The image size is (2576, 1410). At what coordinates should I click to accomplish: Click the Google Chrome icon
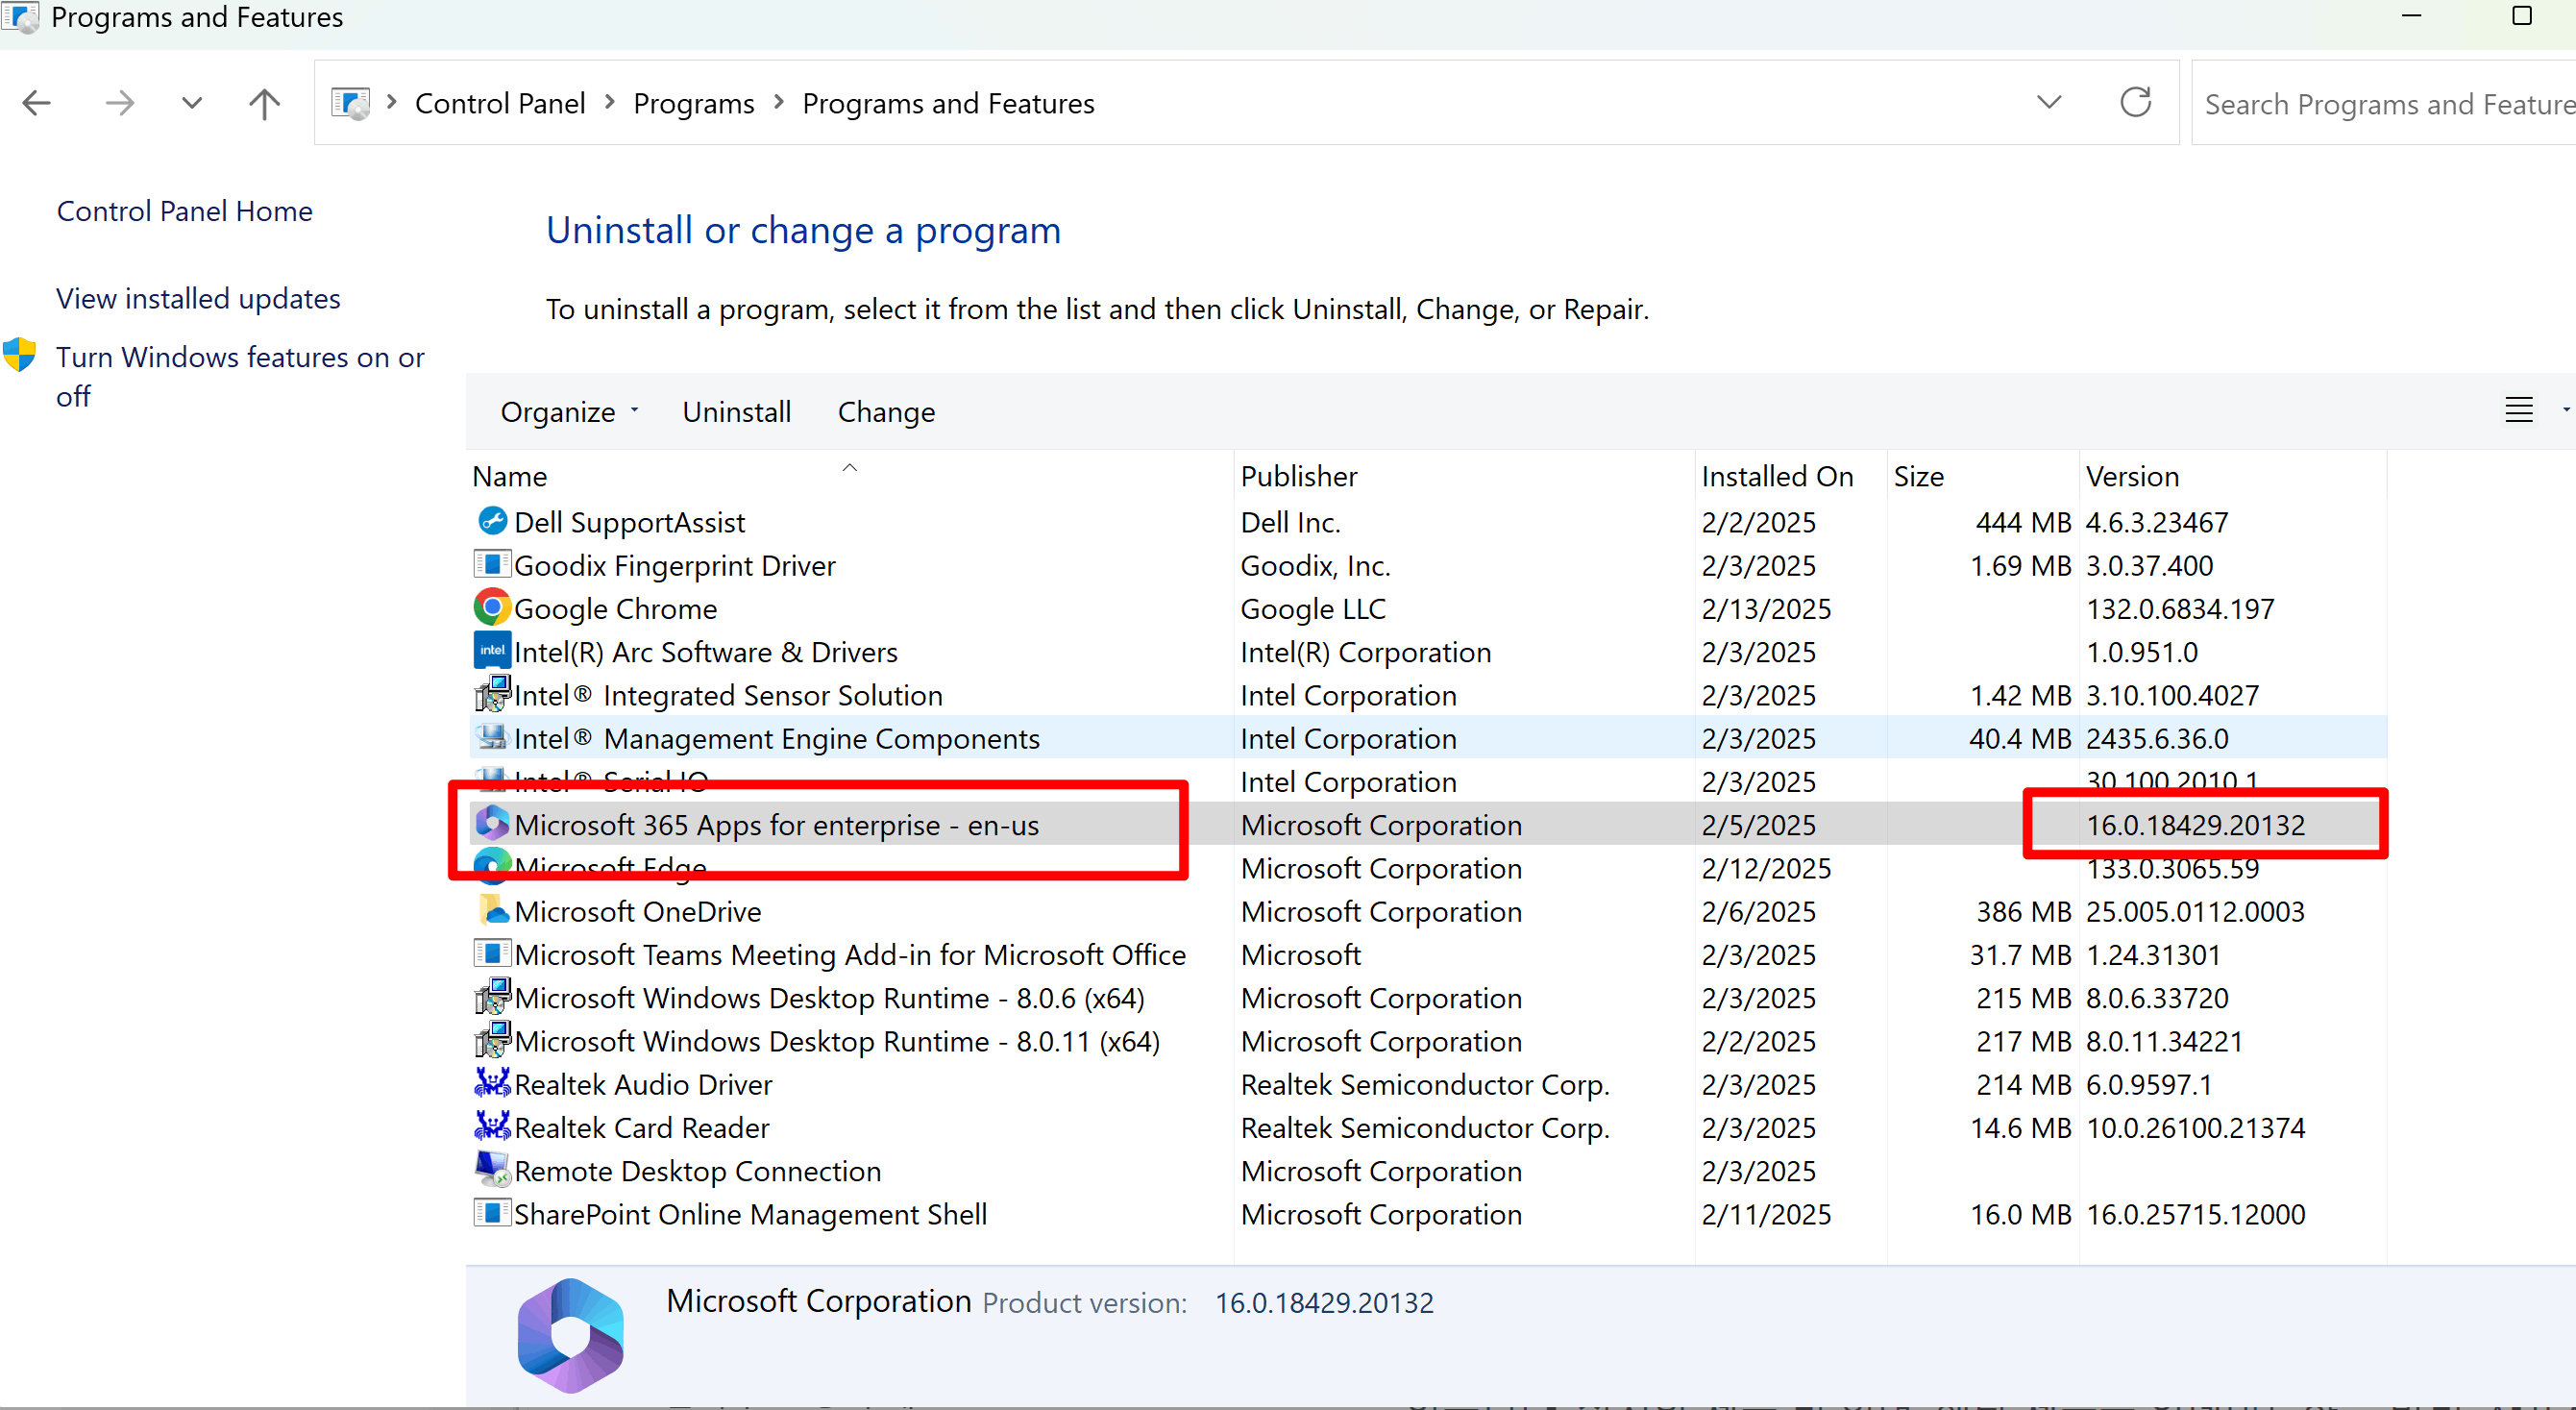pyautogui.click(x=492, y=607)
